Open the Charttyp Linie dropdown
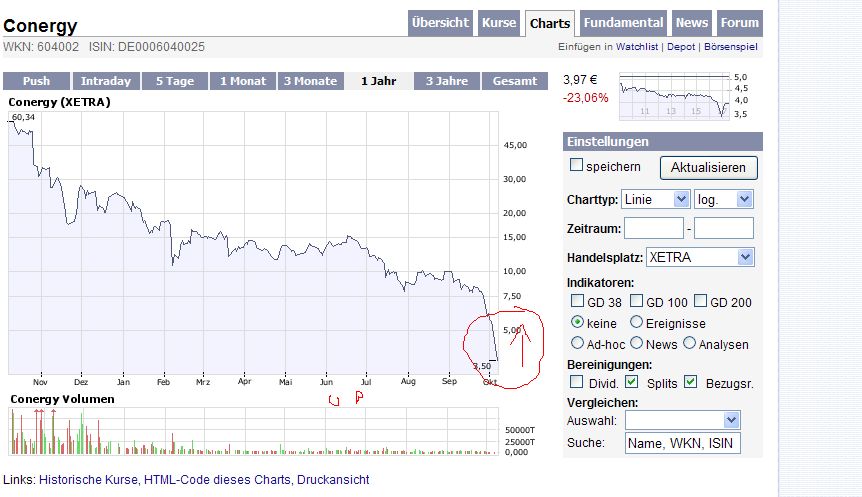This screenshot has width=862, height=497. (655, 200)
